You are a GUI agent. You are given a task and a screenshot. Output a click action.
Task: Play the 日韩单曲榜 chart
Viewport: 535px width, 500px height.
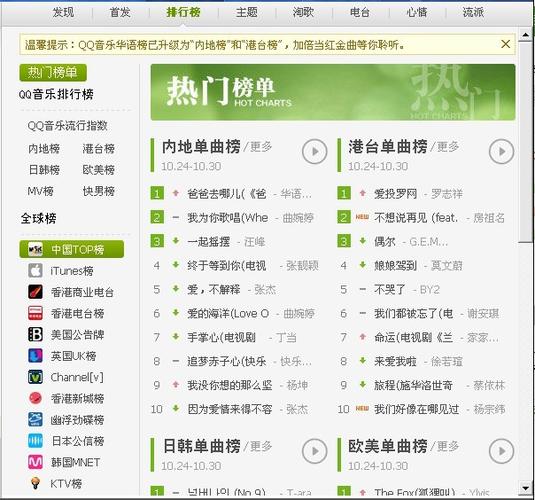click(314, 451)
